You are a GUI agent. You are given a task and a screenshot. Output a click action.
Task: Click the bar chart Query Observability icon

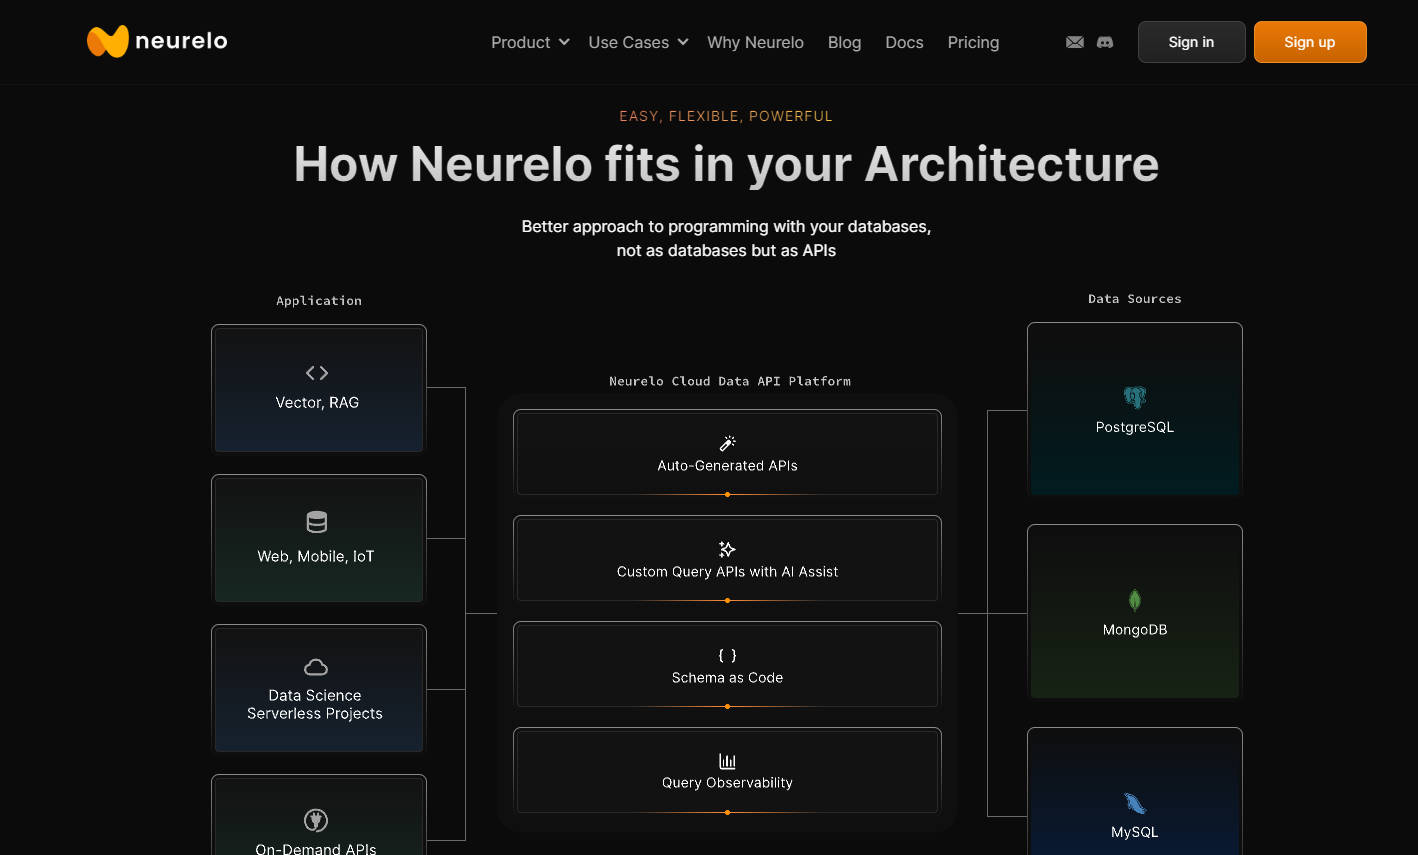[727, 760]
